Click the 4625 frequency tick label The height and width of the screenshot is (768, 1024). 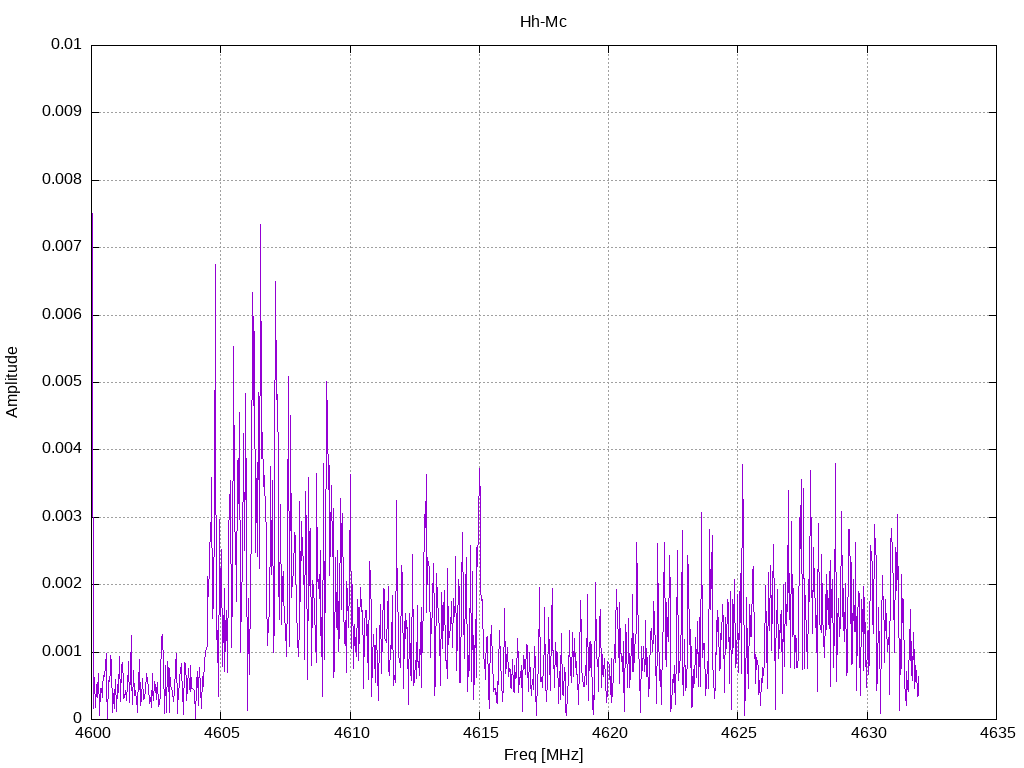[737, 733]
